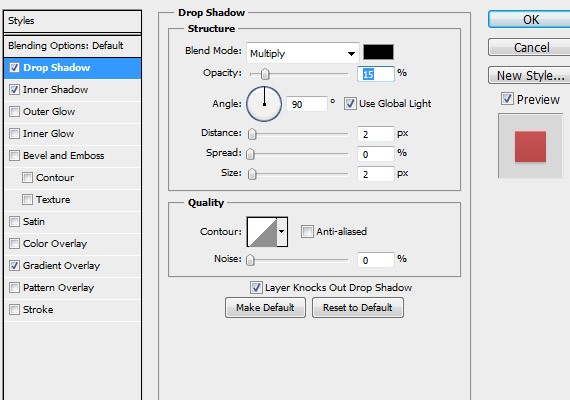This screenshot has height=400, width=570.
Task: Click the red style preview thumbnail
Action: (530, 146)
